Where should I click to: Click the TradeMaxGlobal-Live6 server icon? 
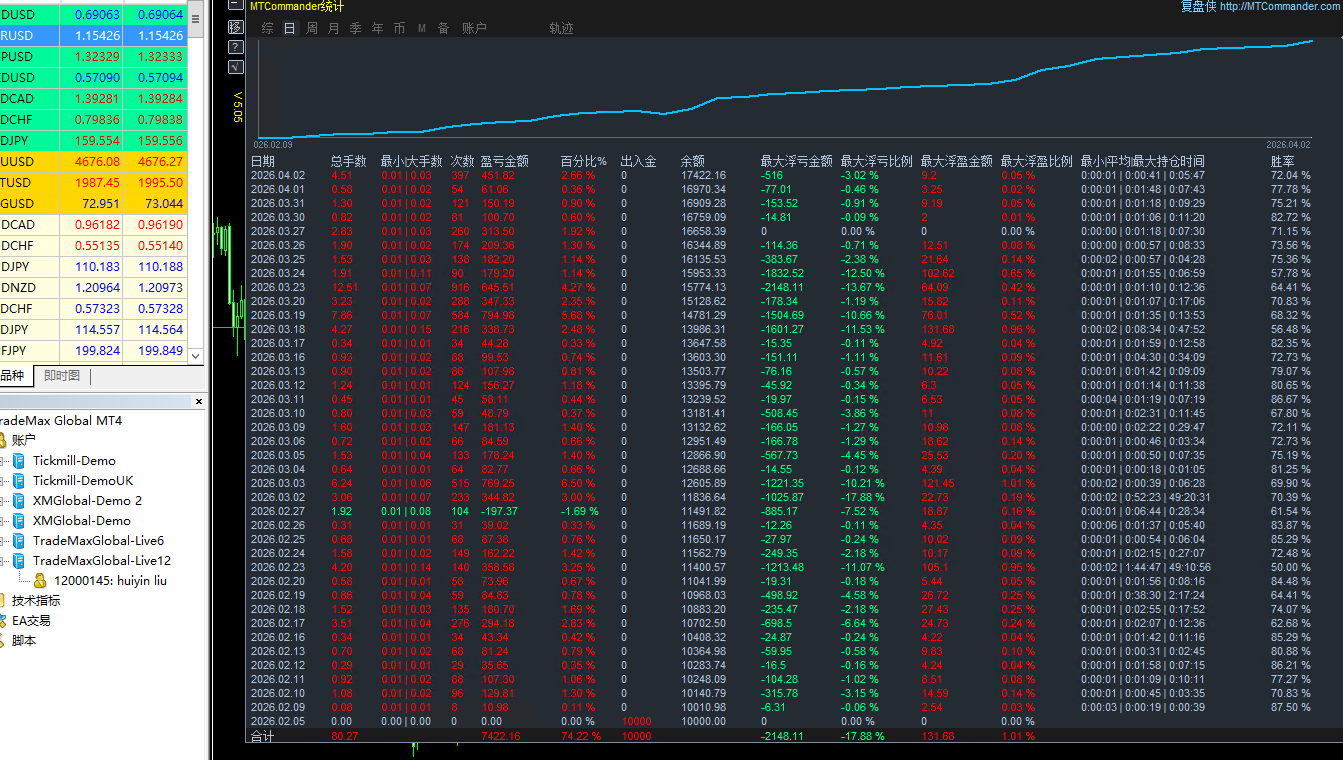coord(19,541)
